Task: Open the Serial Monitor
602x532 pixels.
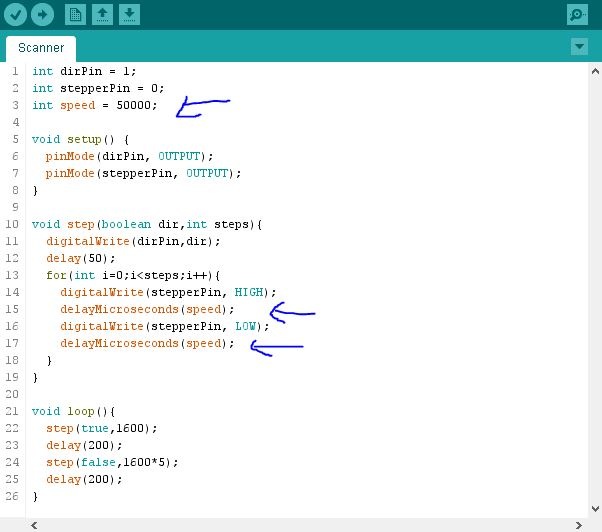Action: [x=577, y=15]
